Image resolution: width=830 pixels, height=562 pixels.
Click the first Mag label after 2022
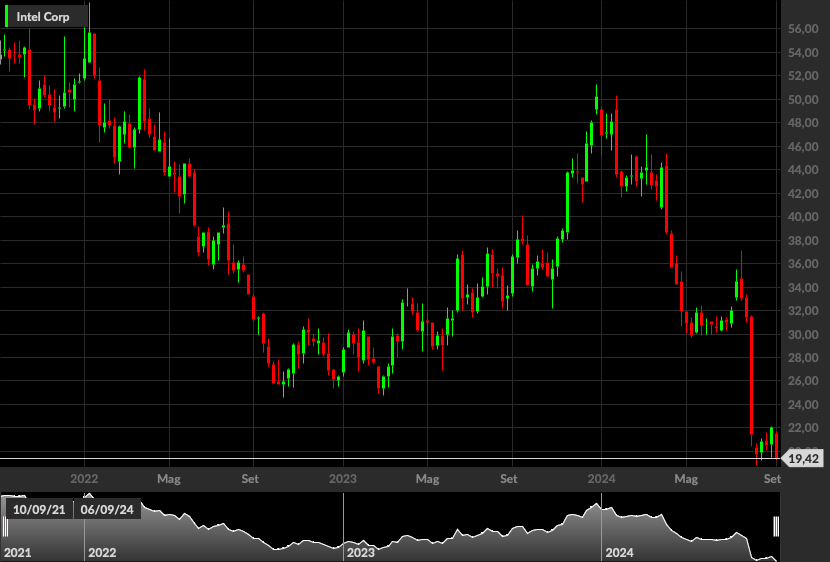(x=169, y=479)
